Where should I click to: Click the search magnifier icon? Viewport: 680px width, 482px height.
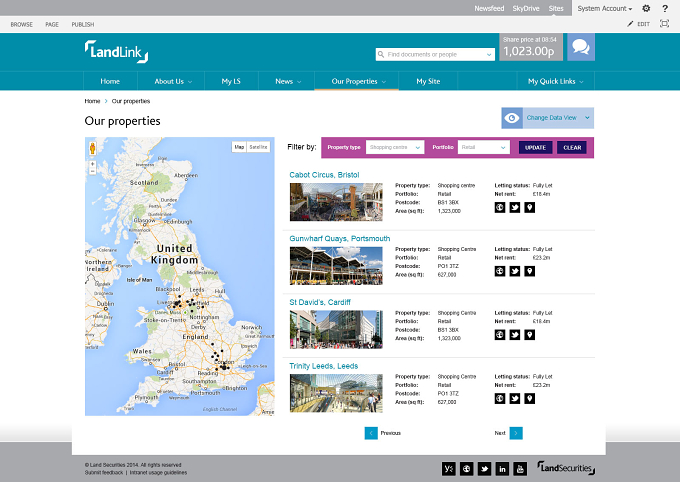click(x=381, y=54)
